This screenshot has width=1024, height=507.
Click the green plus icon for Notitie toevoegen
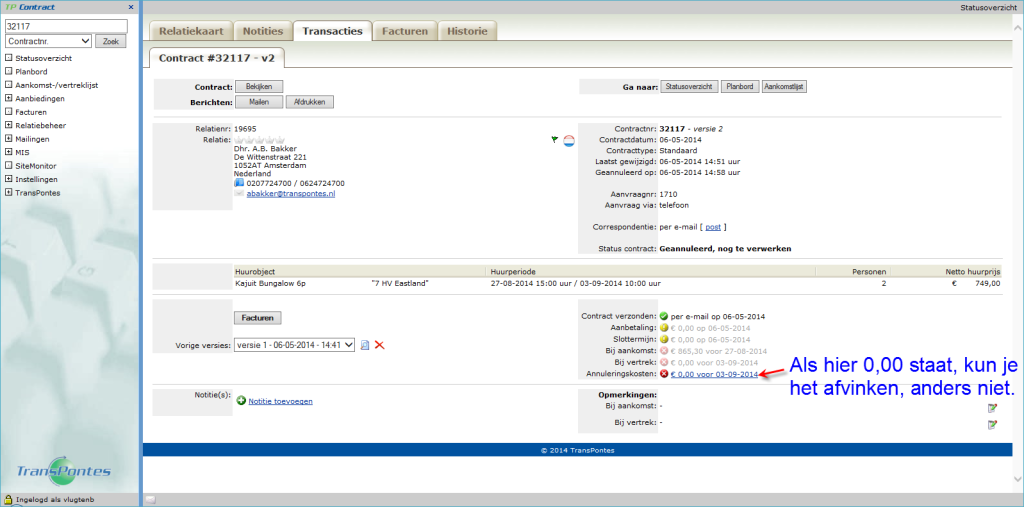241,401
